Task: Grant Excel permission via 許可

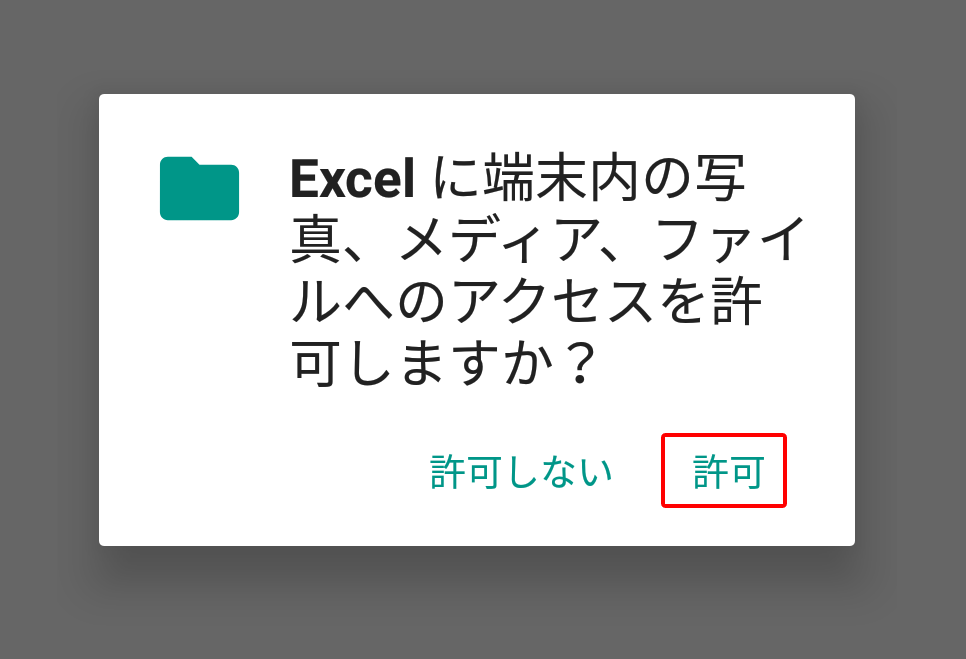Action: (x=724, y=471)
